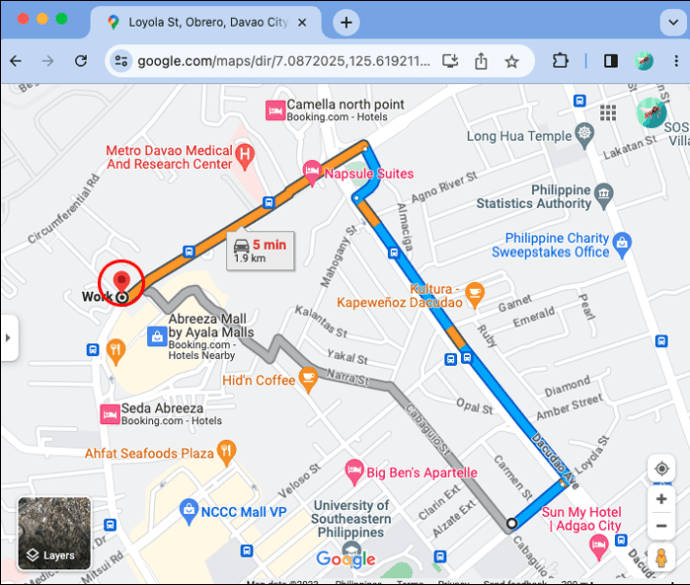The image size is (690, 585).
Task: Open the Extensions puzzle icon
Action: (x=560, y=61)
